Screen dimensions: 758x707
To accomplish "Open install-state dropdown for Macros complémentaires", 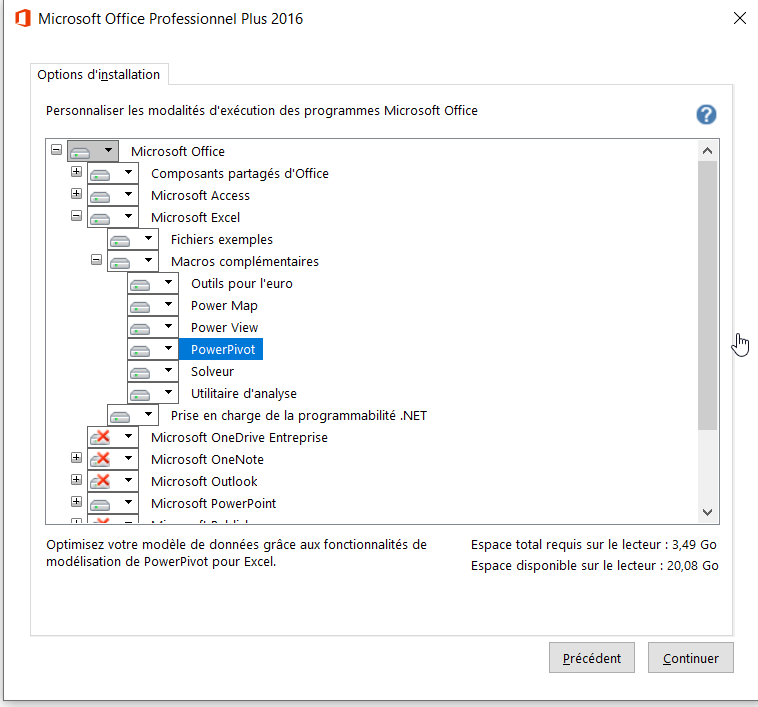I will click(133, 261).
